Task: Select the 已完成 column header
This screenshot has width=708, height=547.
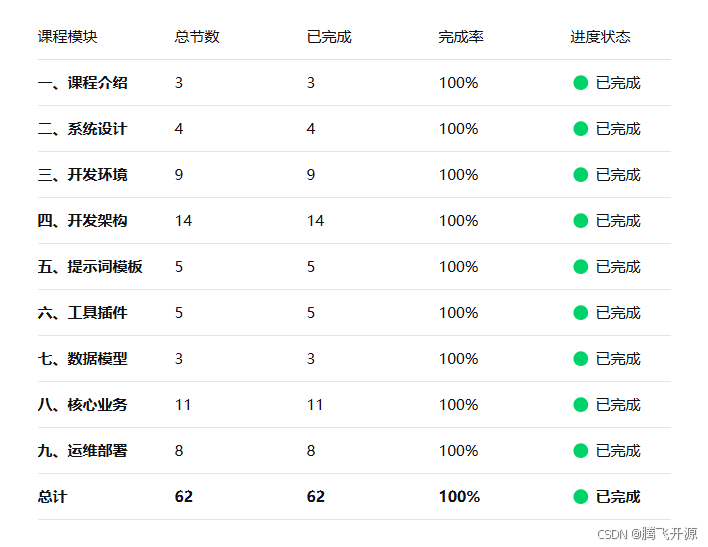Action: pyautogui.click(x=329, y=37)
